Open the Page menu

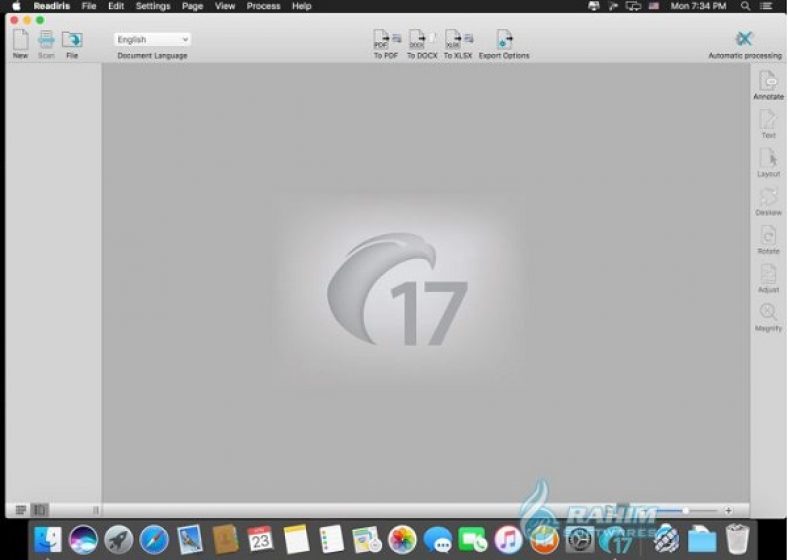coord(192,6)
